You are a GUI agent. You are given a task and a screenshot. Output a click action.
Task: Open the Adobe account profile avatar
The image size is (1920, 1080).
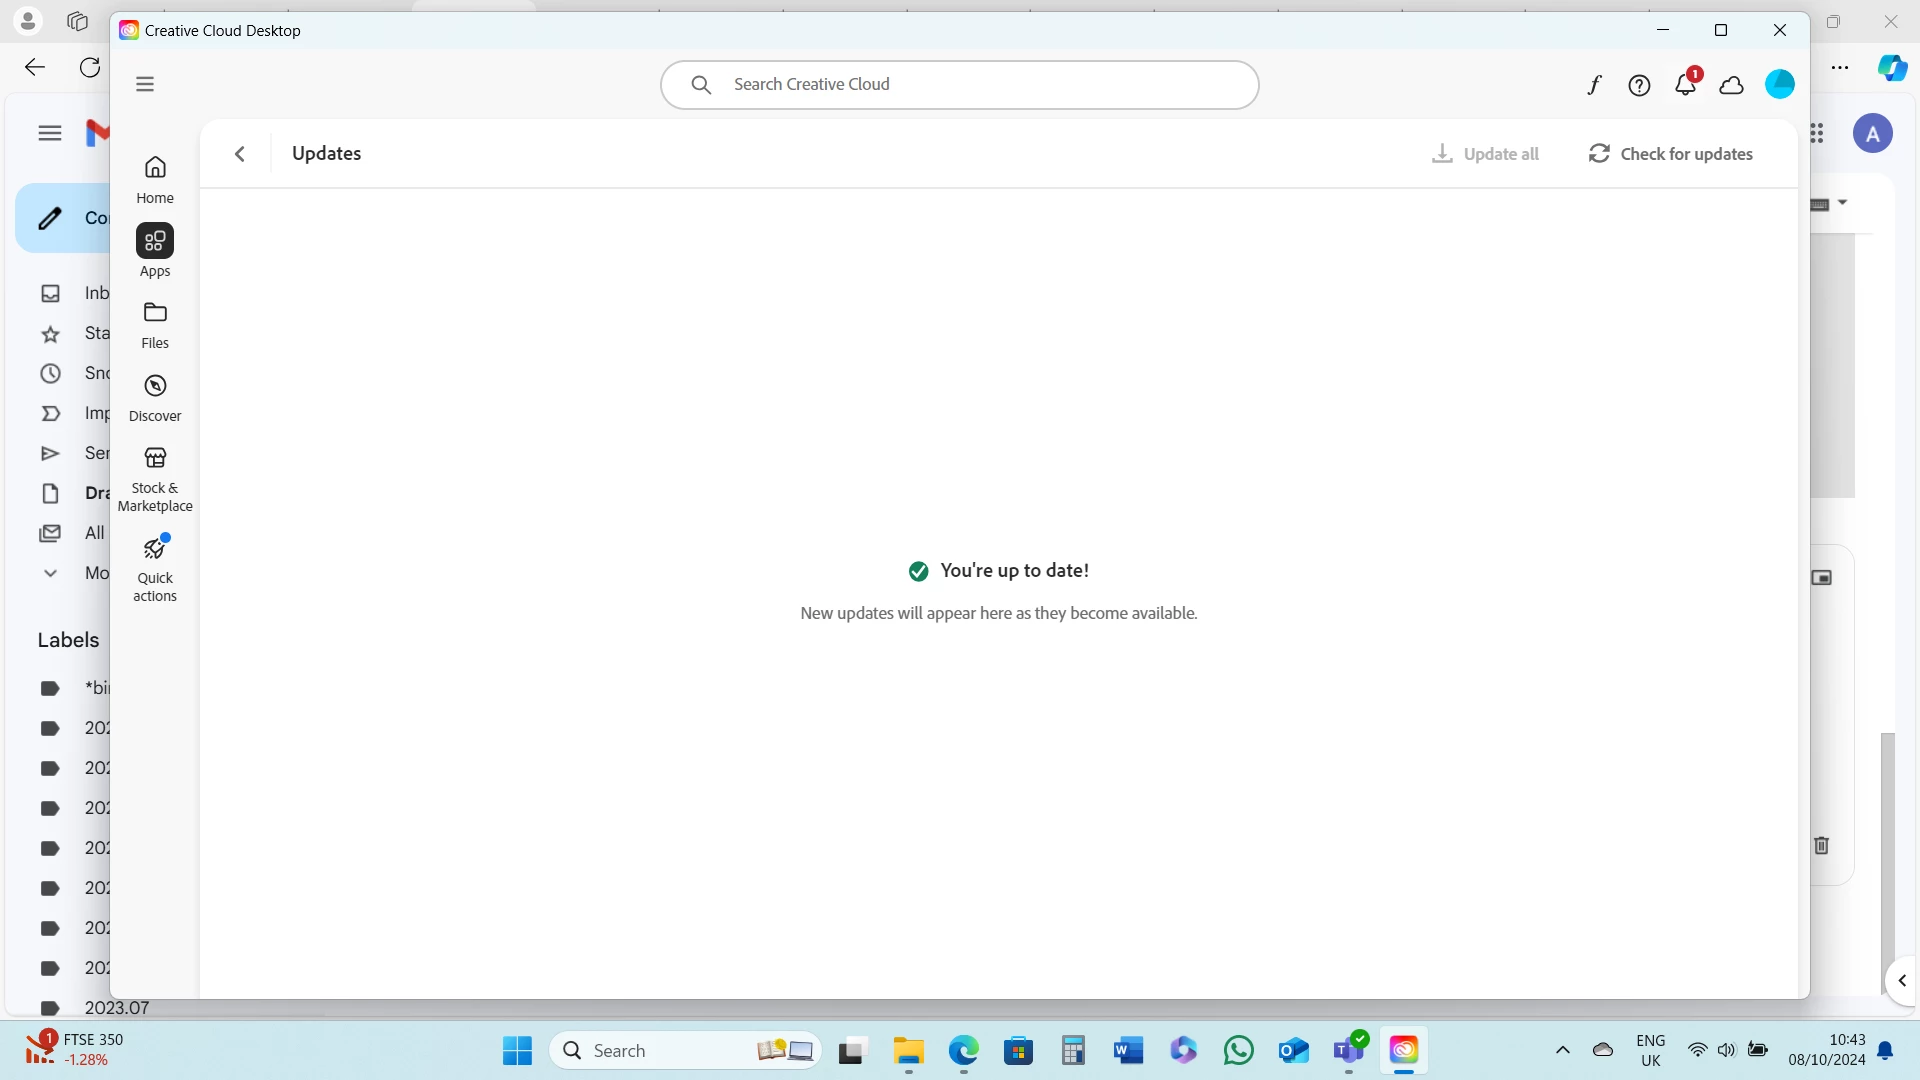1780,84
